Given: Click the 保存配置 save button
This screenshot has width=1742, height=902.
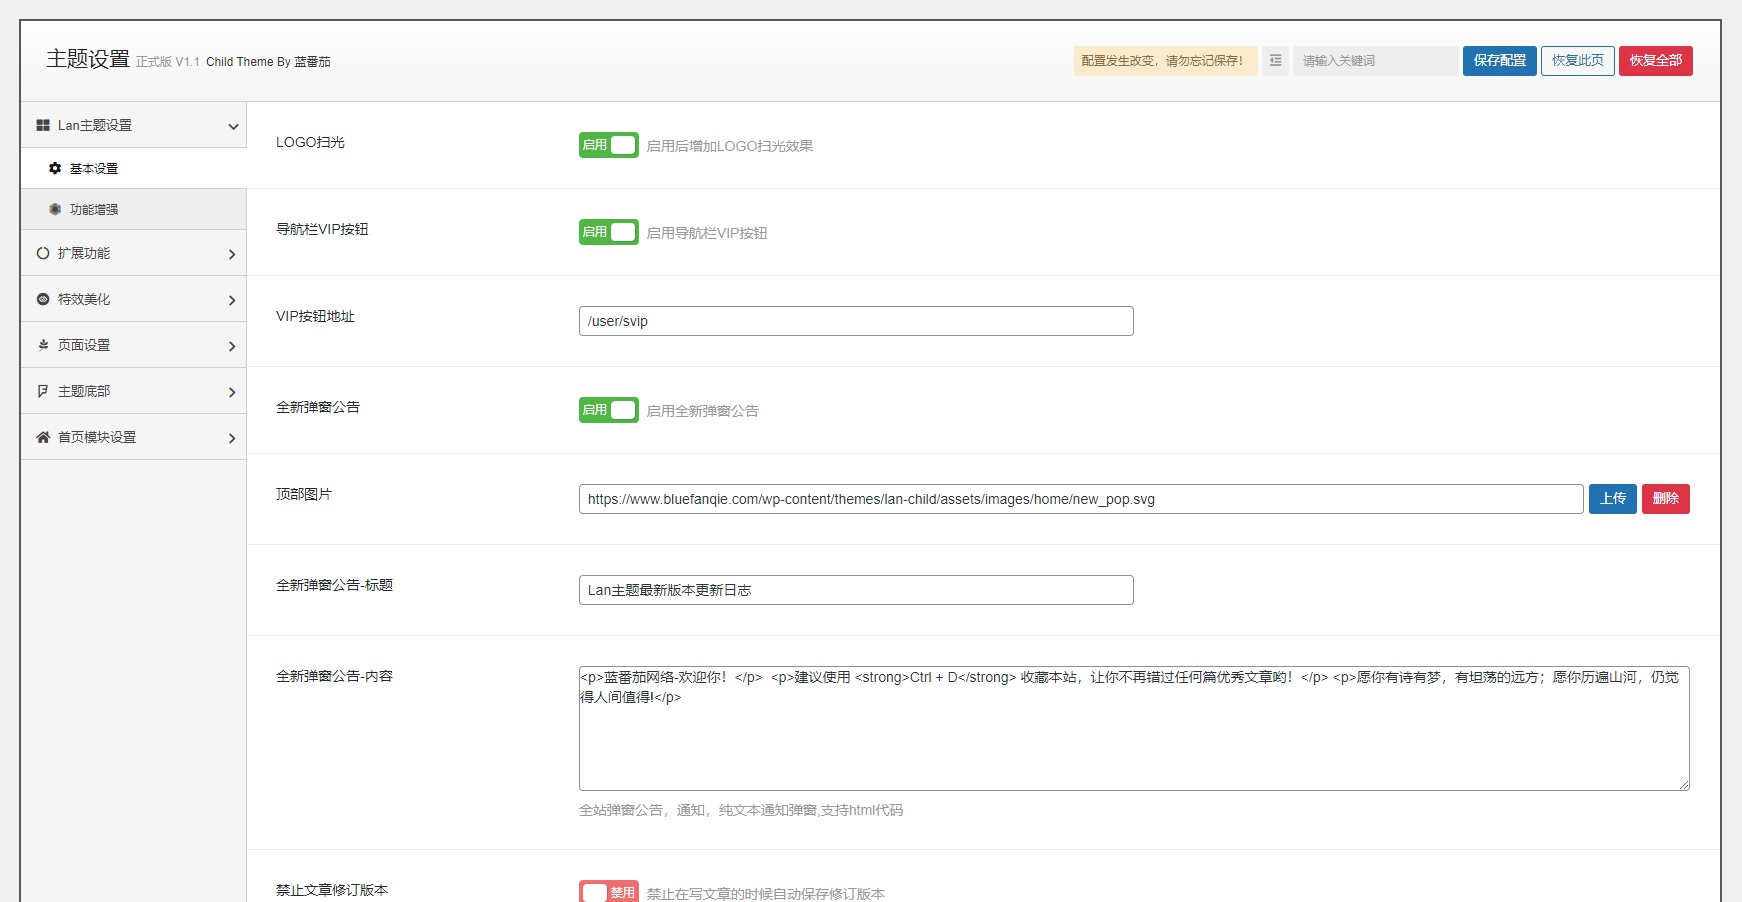Looking at the screenshot, I should tap(1499, 60).
